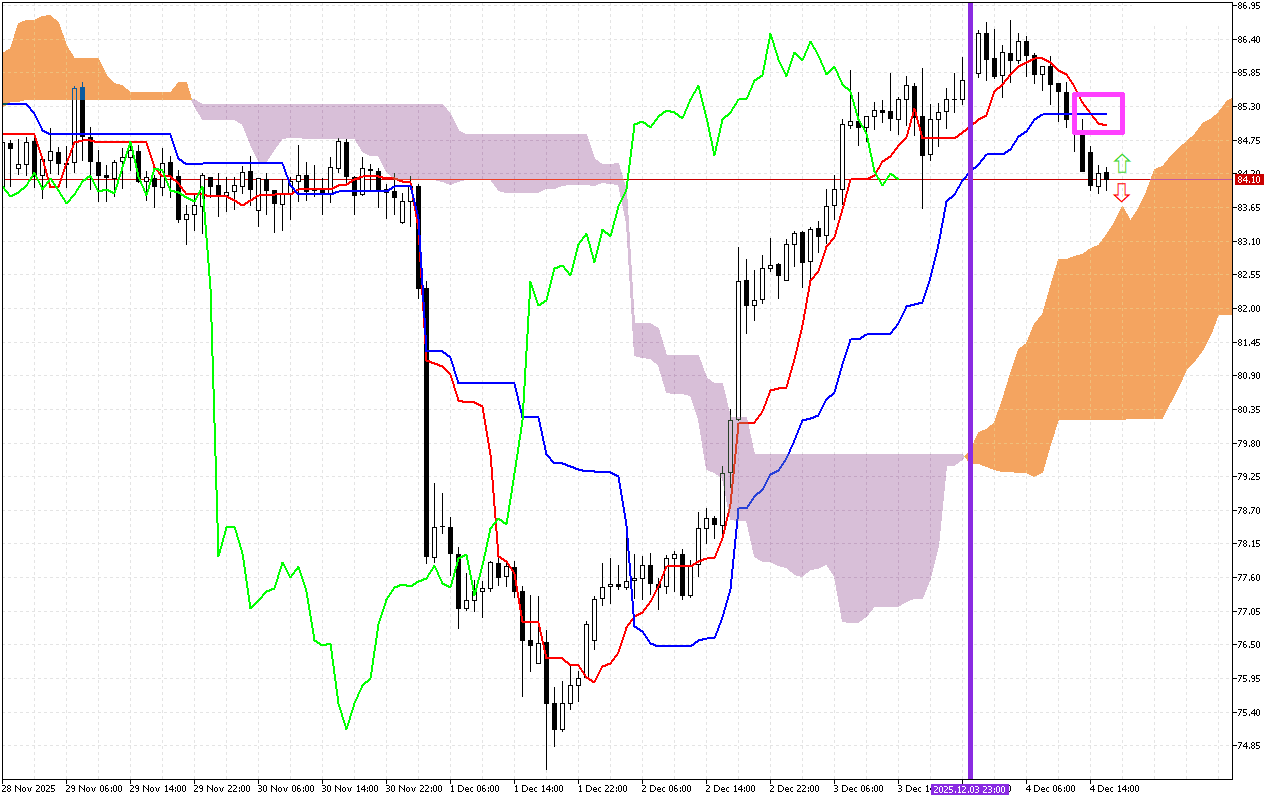This screenshot has height=800, width=1280.
Task: Click the 2025.12.03 23:00 date label
Action: point(970,789)
